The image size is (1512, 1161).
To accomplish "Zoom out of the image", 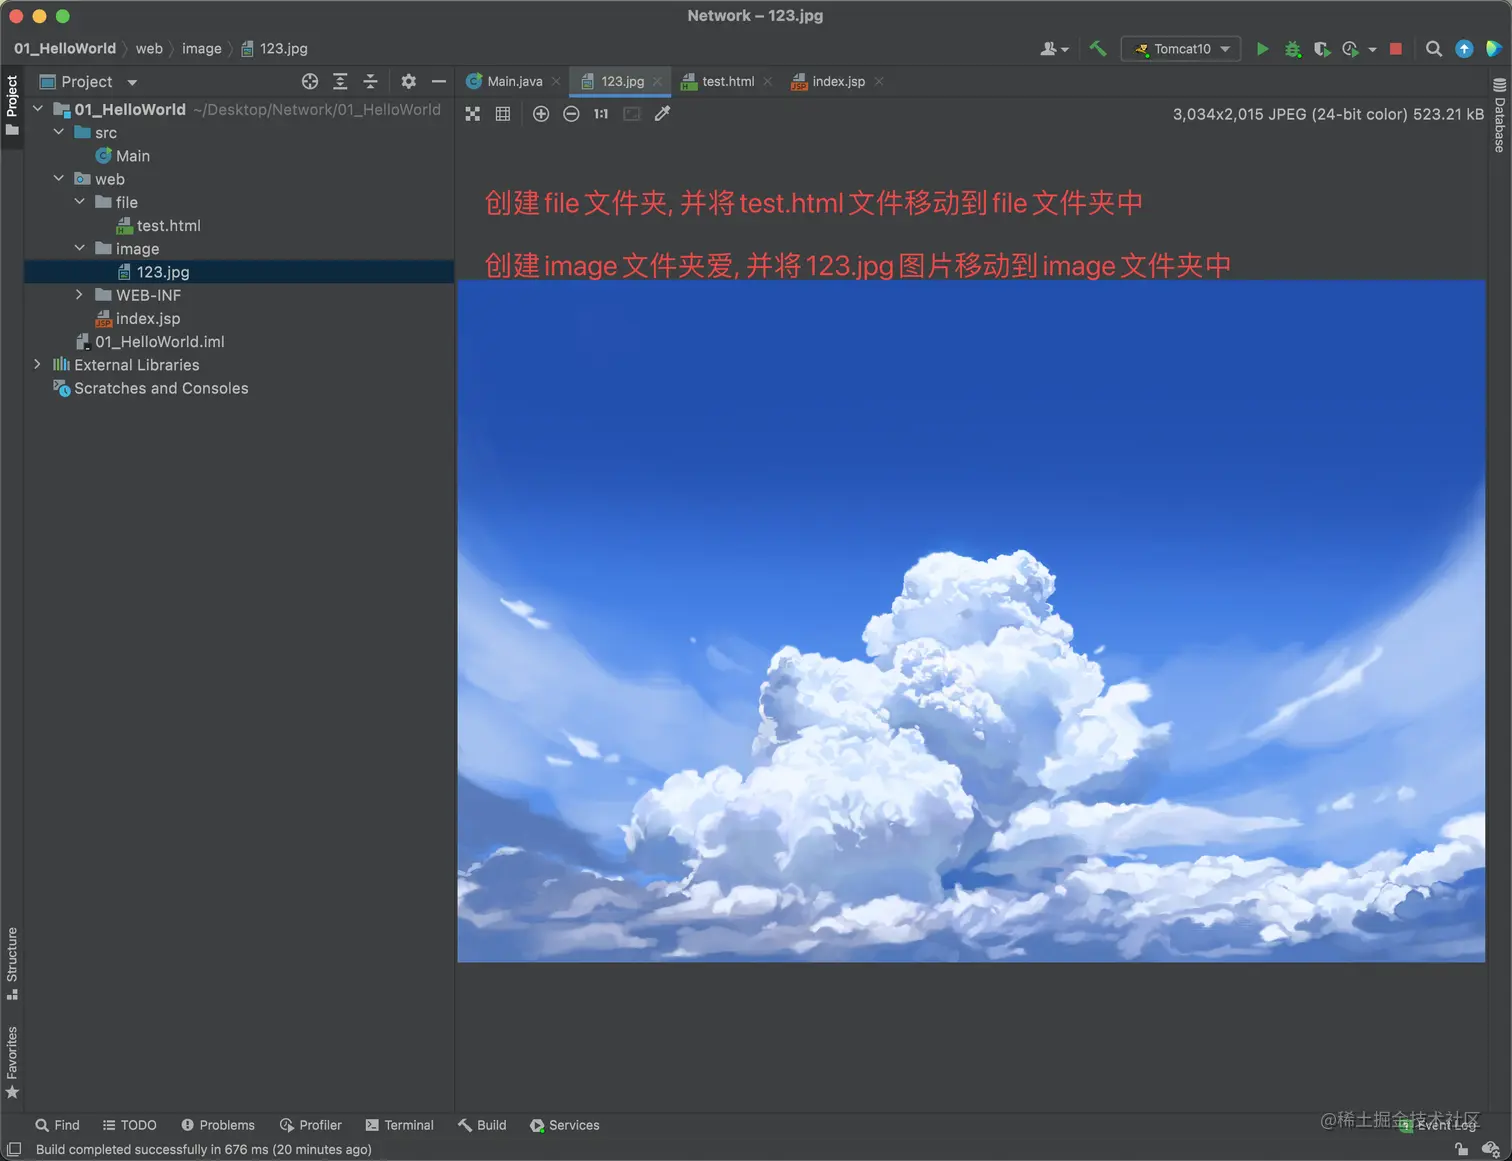I will (x=571, y=114).
